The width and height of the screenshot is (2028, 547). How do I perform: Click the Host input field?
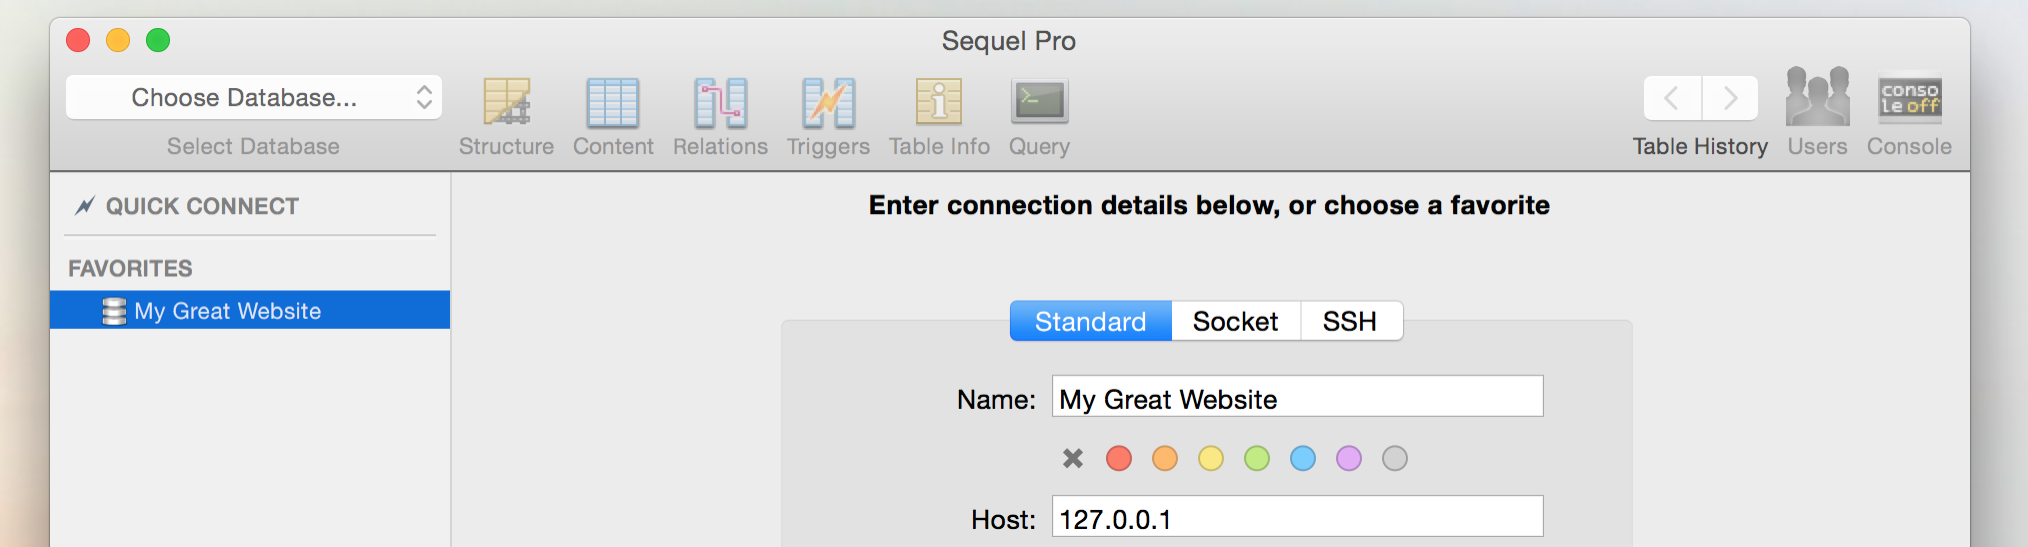1297,517
